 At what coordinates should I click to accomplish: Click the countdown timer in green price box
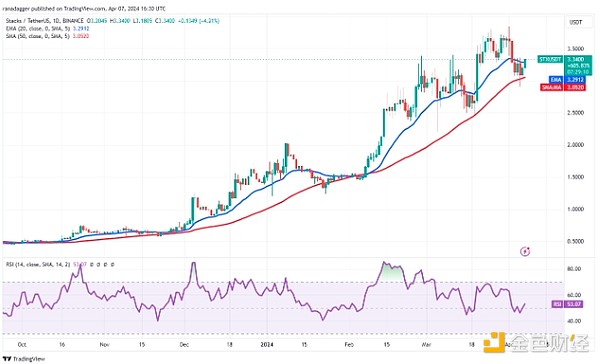578,72
